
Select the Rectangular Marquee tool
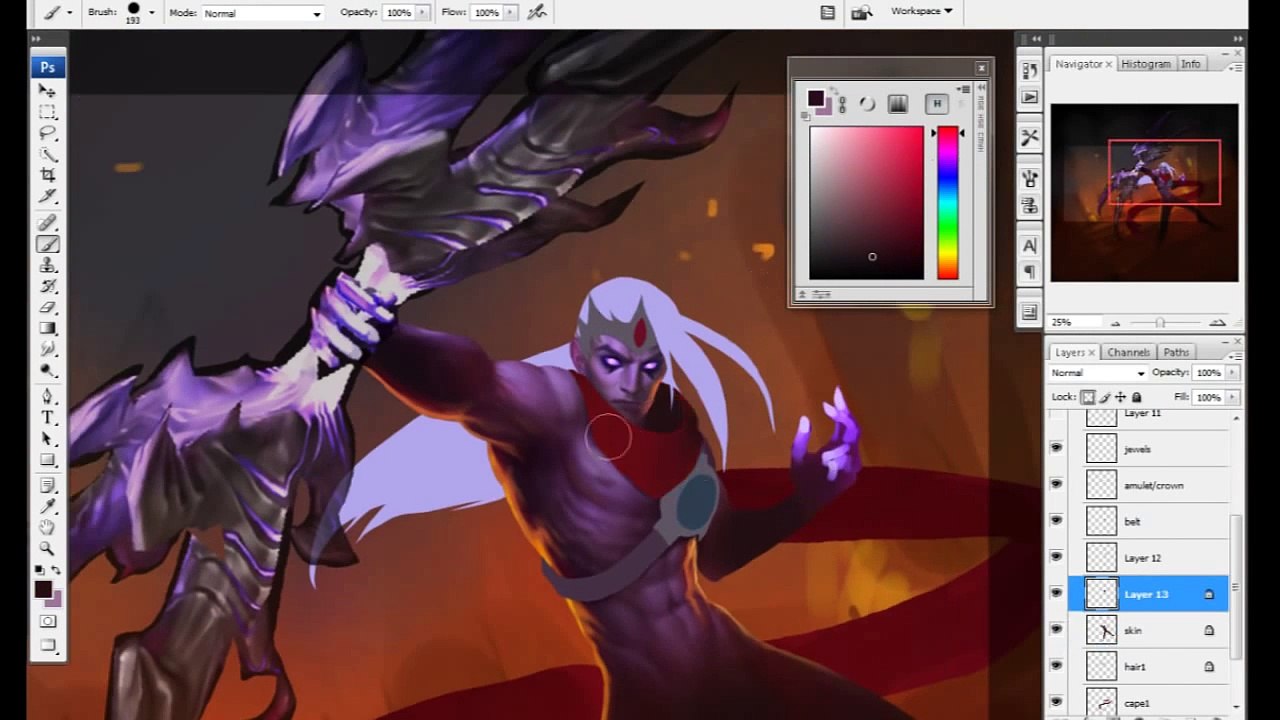tap(47, 112)
